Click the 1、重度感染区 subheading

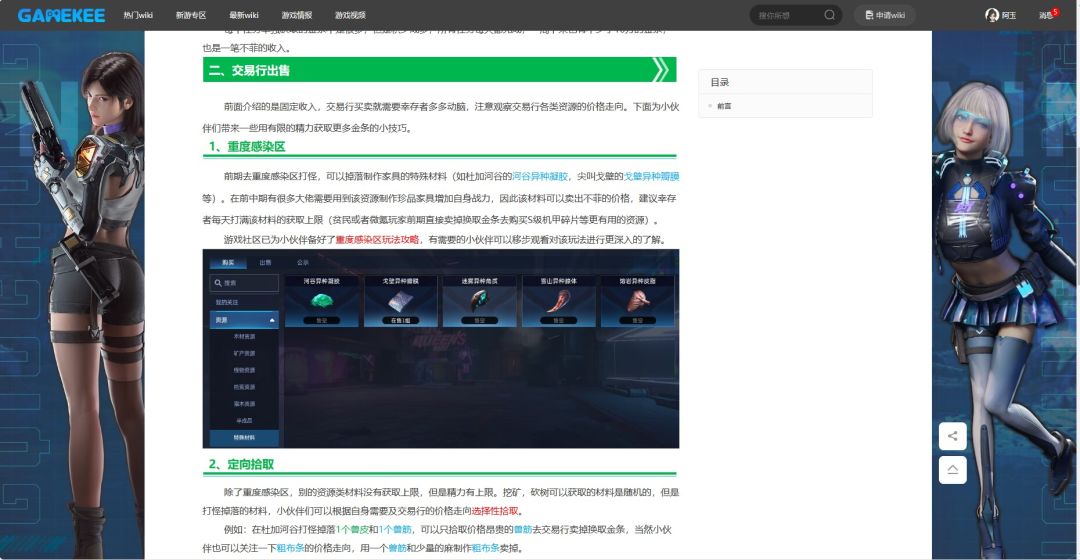tap(247, 147)
